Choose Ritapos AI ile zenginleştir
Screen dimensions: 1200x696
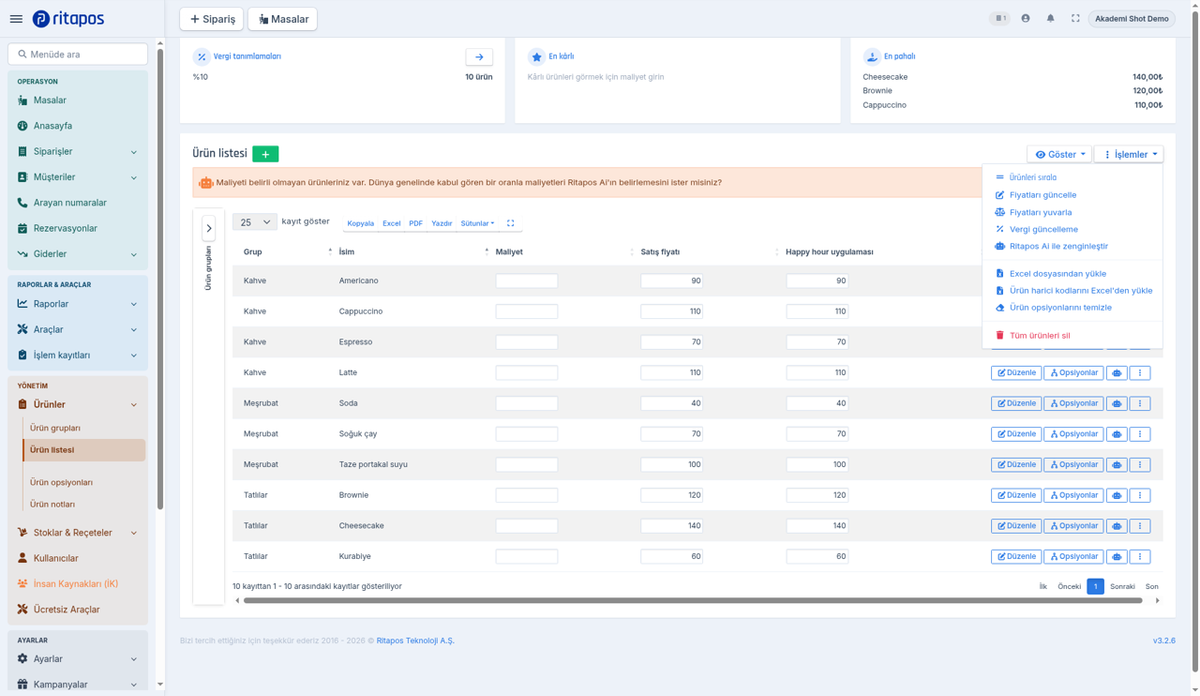(1058, 246)
